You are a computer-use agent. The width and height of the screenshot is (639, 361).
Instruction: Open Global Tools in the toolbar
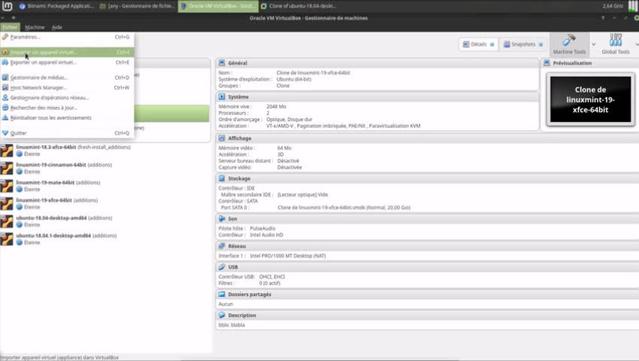615,44
